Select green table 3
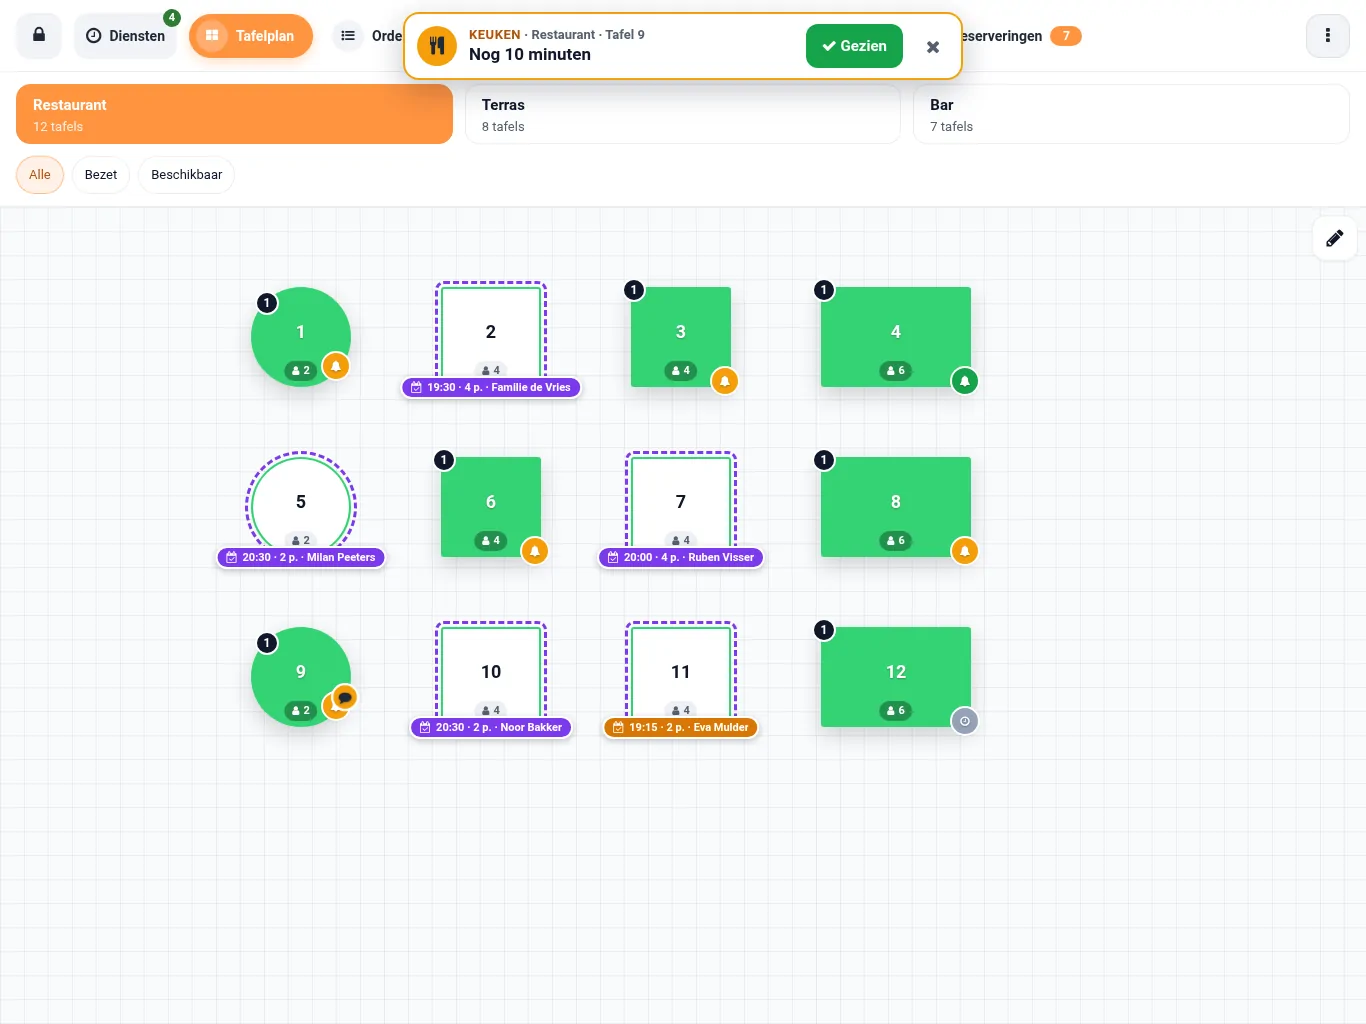Viewport: 1366px width, 1024px height. pos(681,337)
